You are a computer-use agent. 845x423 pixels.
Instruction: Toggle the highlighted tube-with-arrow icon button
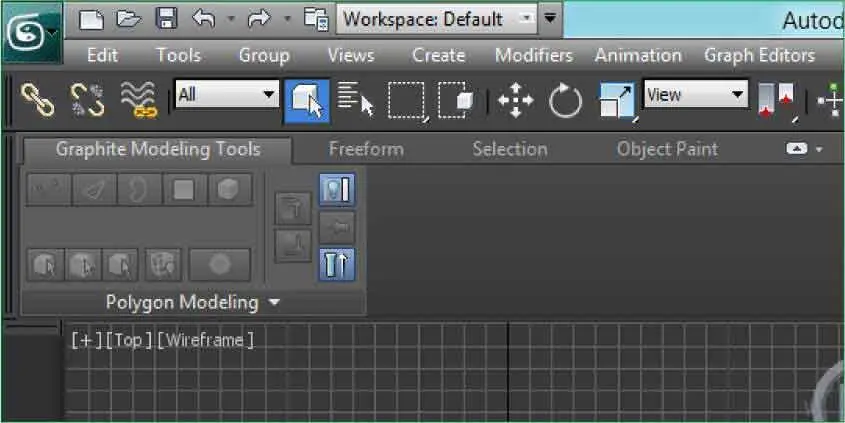[337, 264]
